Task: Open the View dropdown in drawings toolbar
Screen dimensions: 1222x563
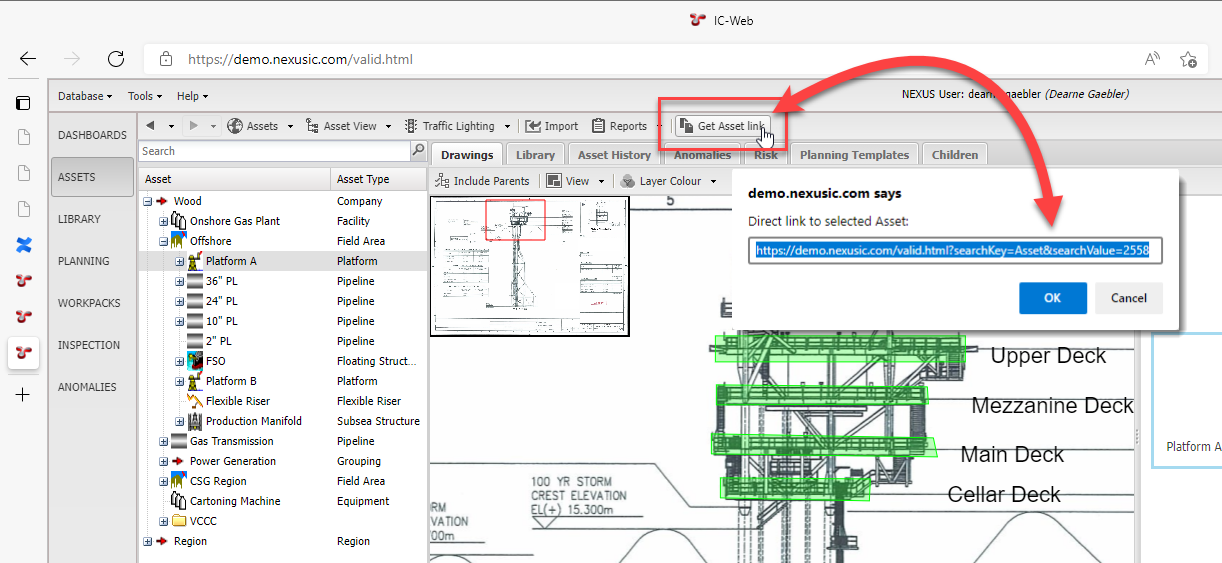Action: [576, 181]
